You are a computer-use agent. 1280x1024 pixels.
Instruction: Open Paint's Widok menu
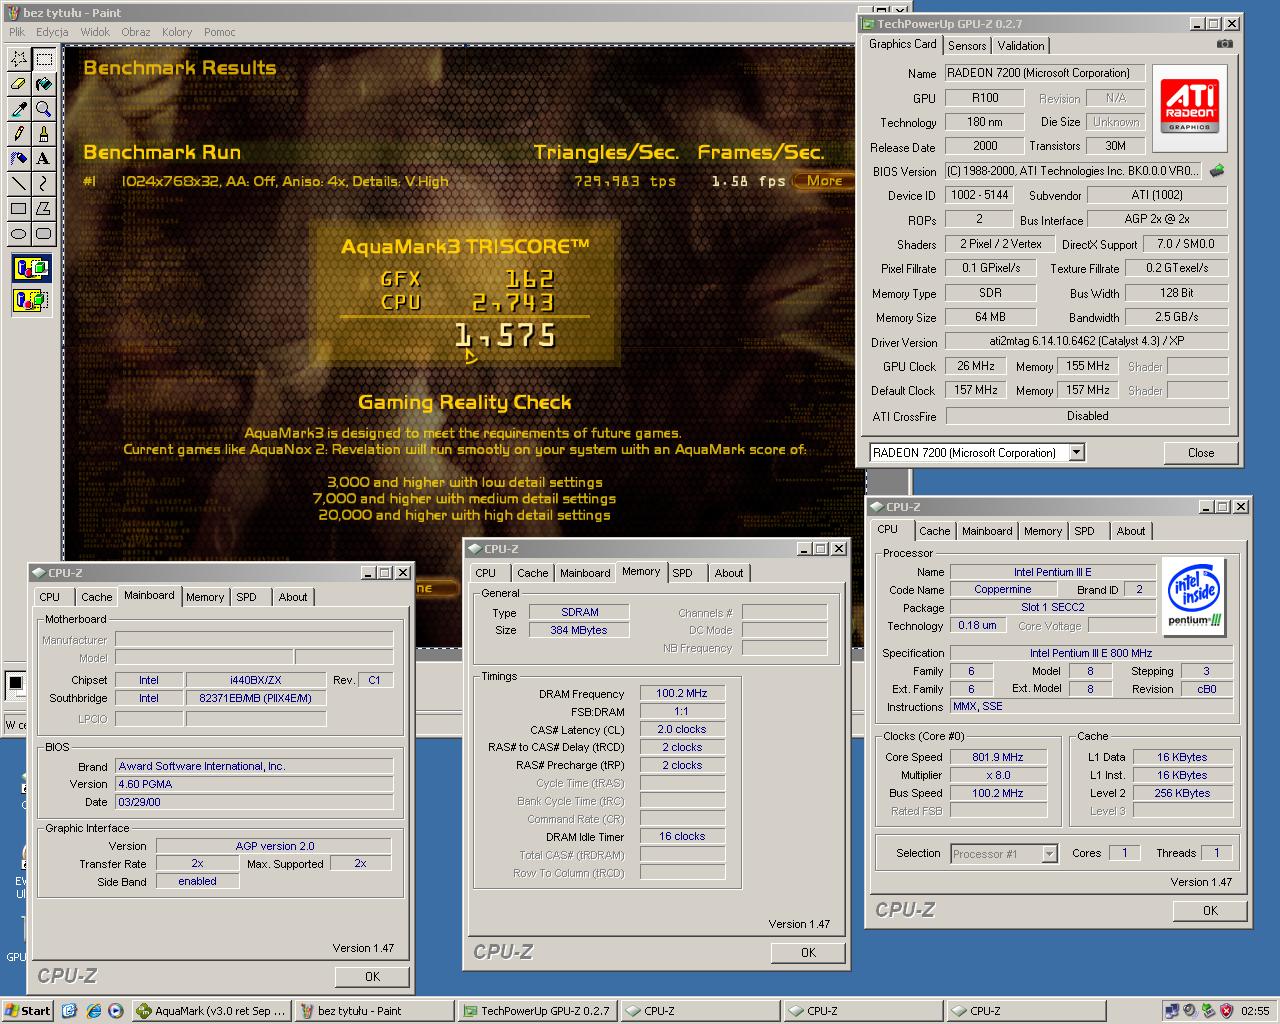[x=95, y=32]
